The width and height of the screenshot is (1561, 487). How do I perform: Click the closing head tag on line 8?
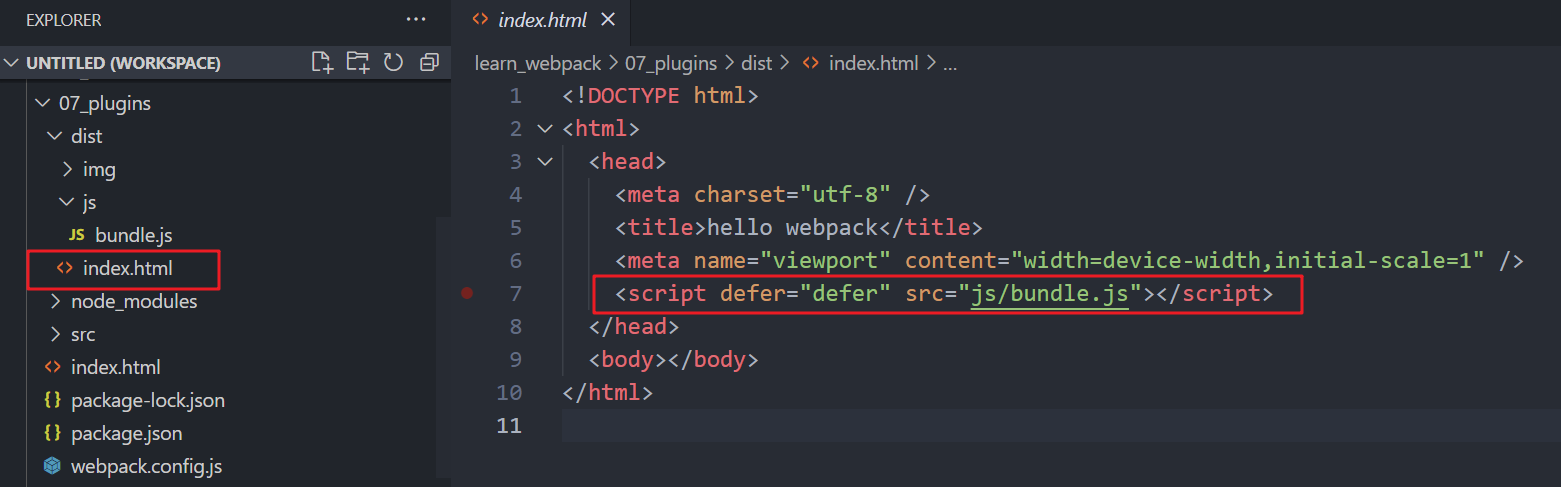tap(634, 327)
